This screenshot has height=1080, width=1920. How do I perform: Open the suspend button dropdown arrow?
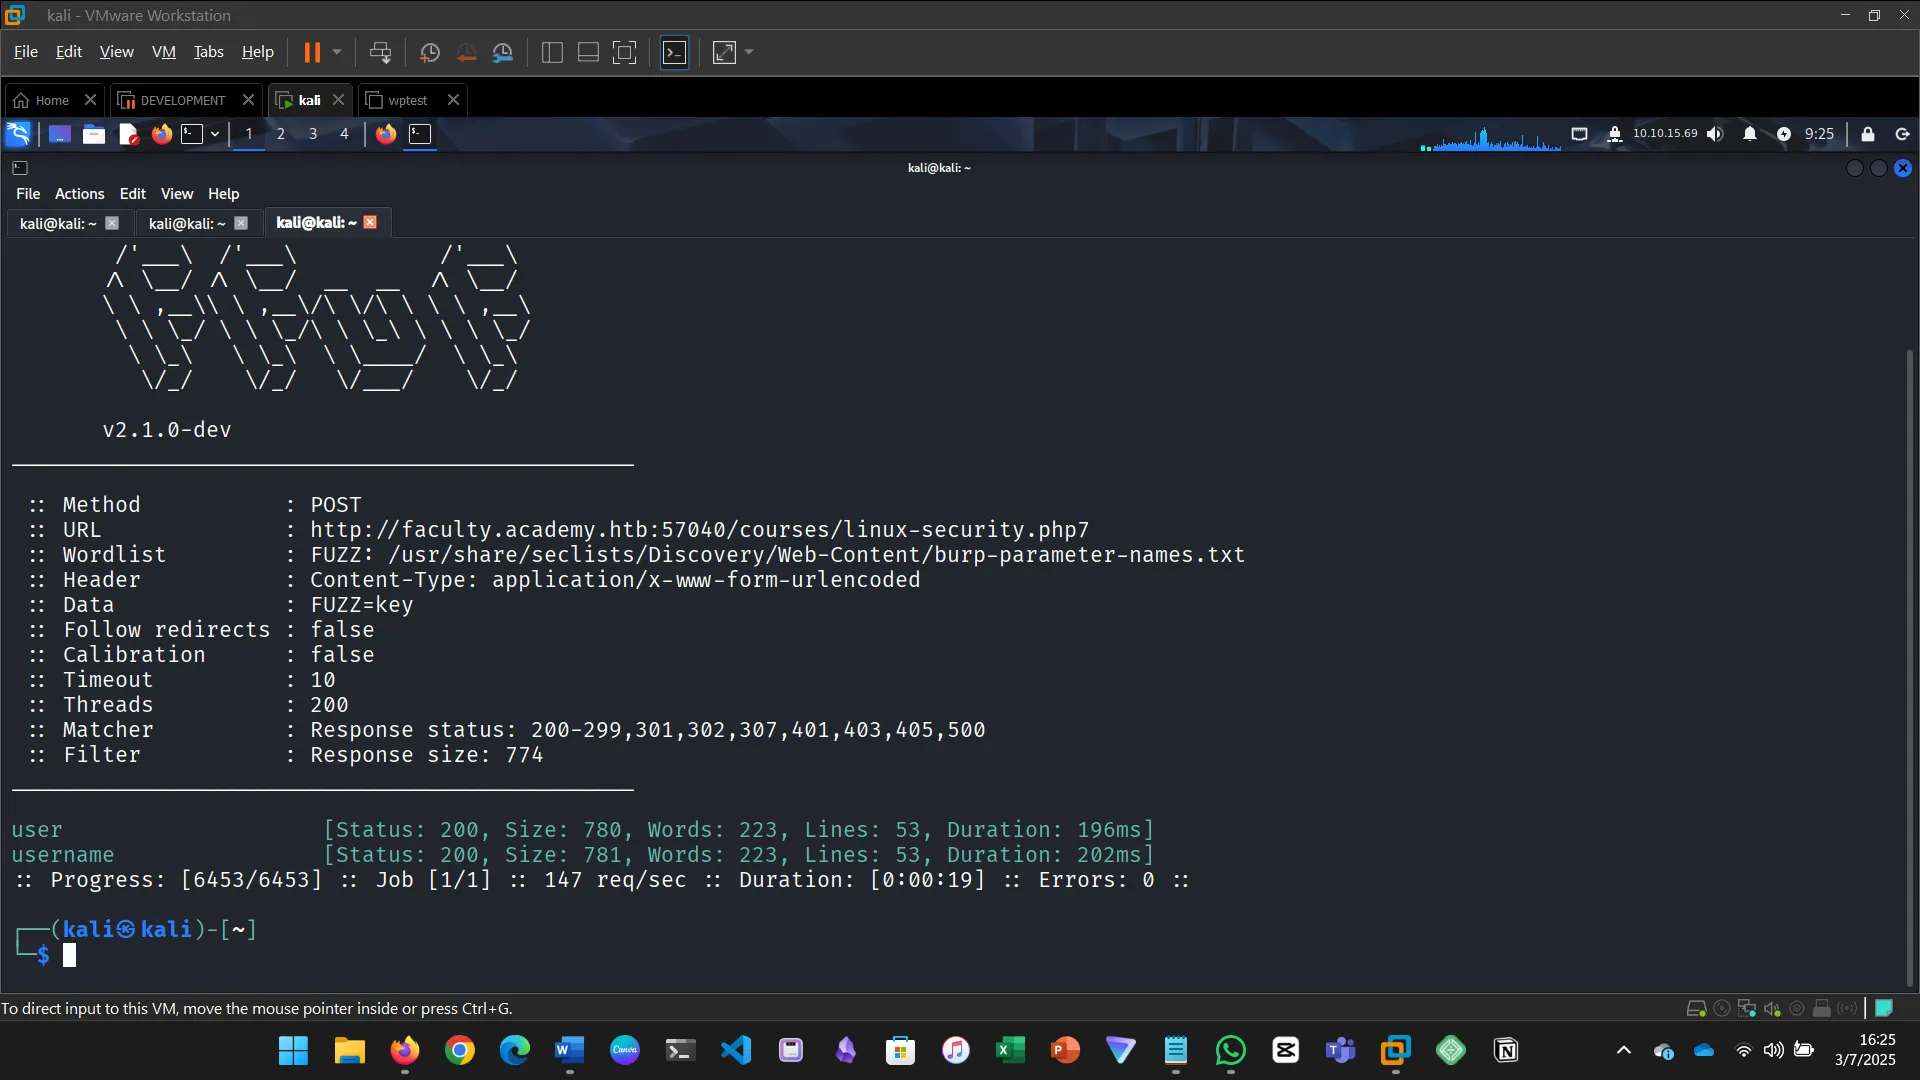(x=337, y=52)
